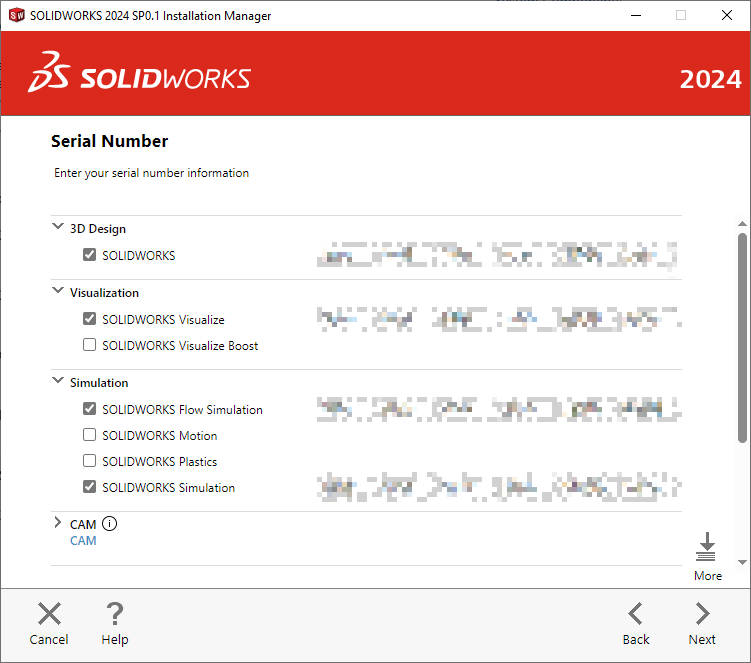Click the SOLIDWORKS Flow Simulation serial number field
The width and height of the screenshot is (751, 663).
click(x=497, y=409)
